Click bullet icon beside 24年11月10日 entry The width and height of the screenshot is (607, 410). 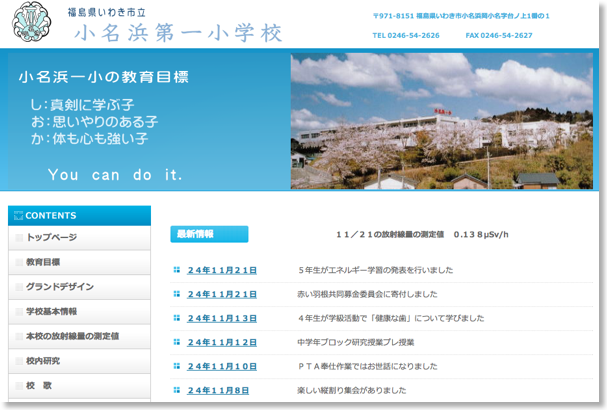click(177, 366)
